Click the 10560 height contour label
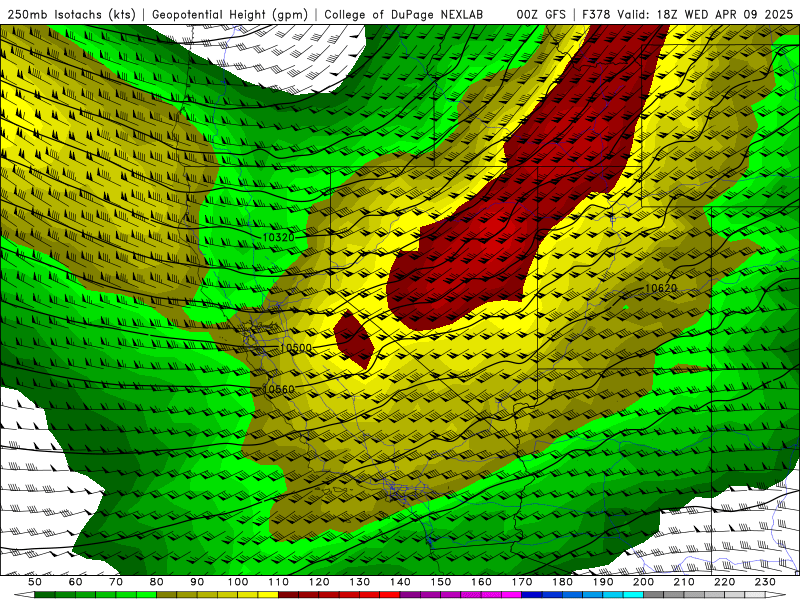Image resolution: width=800 pixels, height=600 pixels. pos(279,389)
